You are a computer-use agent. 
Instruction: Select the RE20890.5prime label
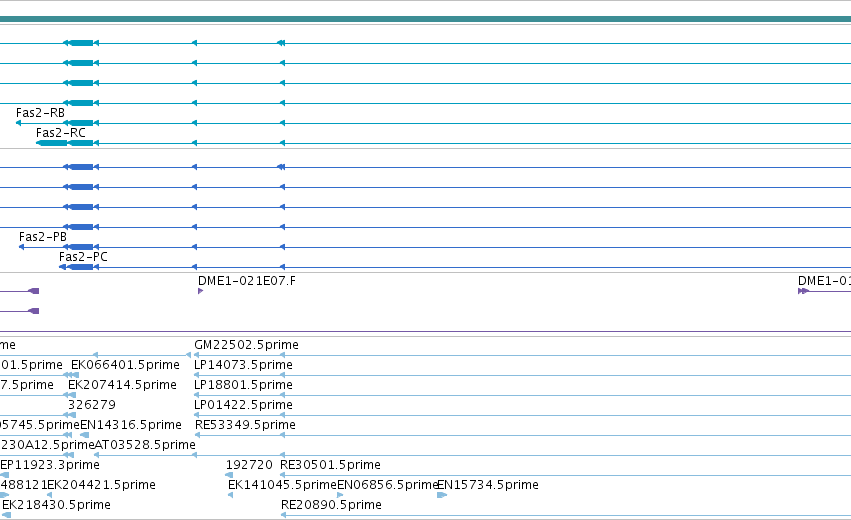click(x=331, y=505)
